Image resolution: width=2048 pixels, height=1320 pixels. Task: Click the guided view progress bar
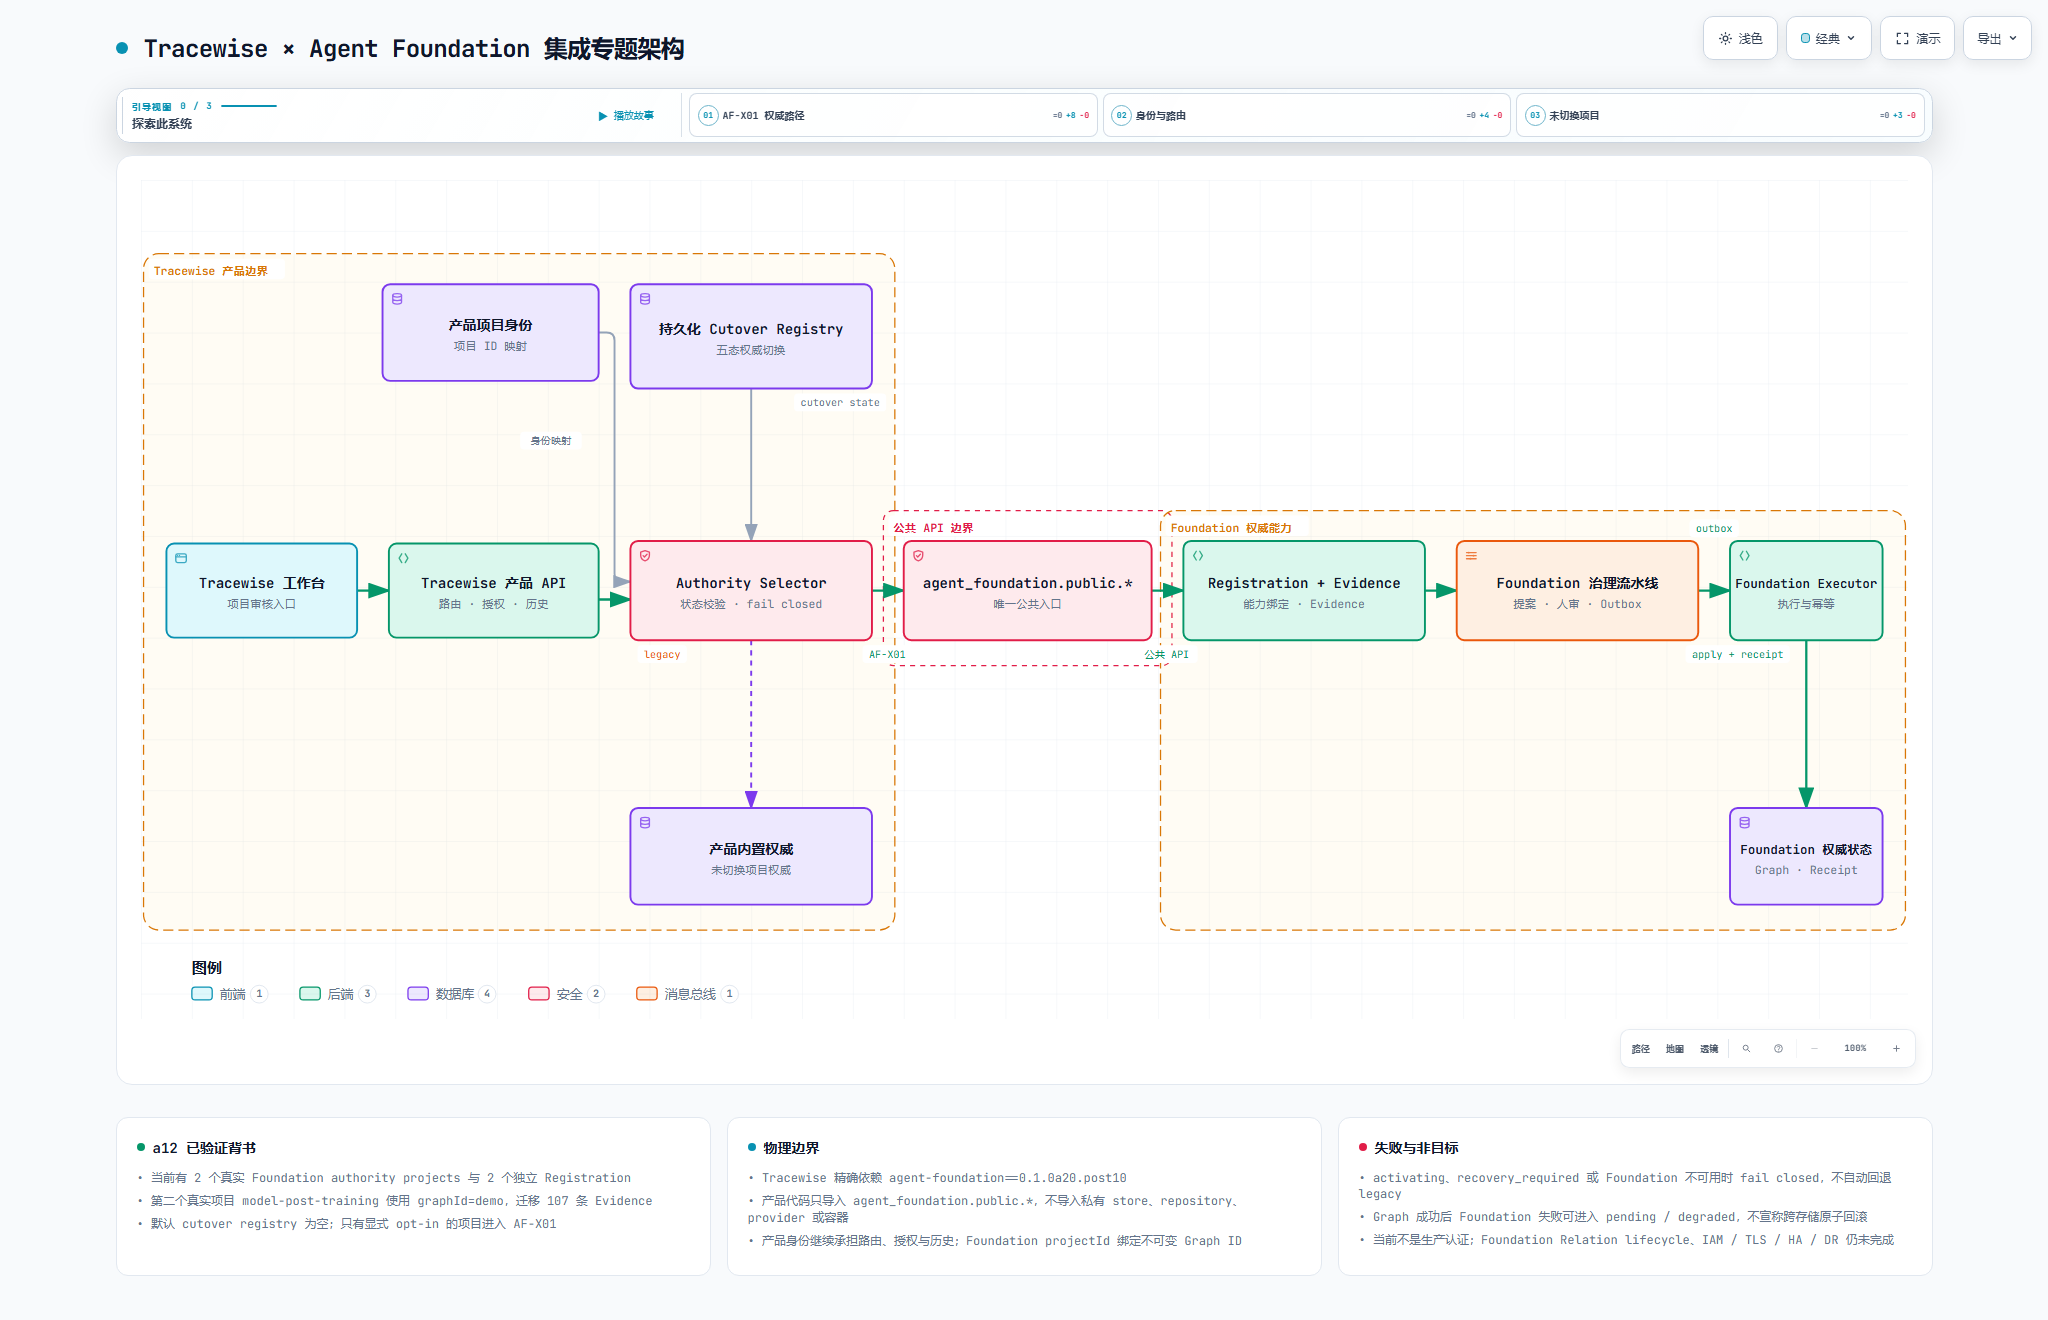[249, 106]
